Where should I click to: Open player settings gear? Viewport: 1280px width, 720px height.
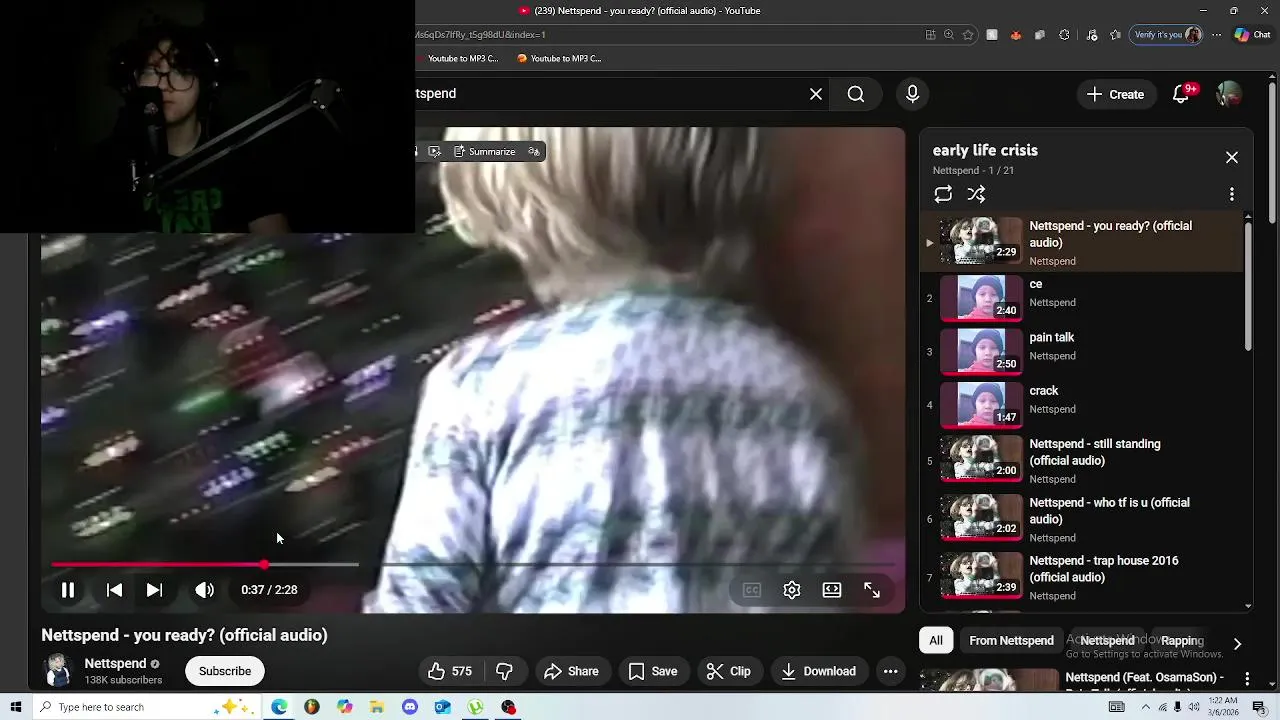click(792, 590)
